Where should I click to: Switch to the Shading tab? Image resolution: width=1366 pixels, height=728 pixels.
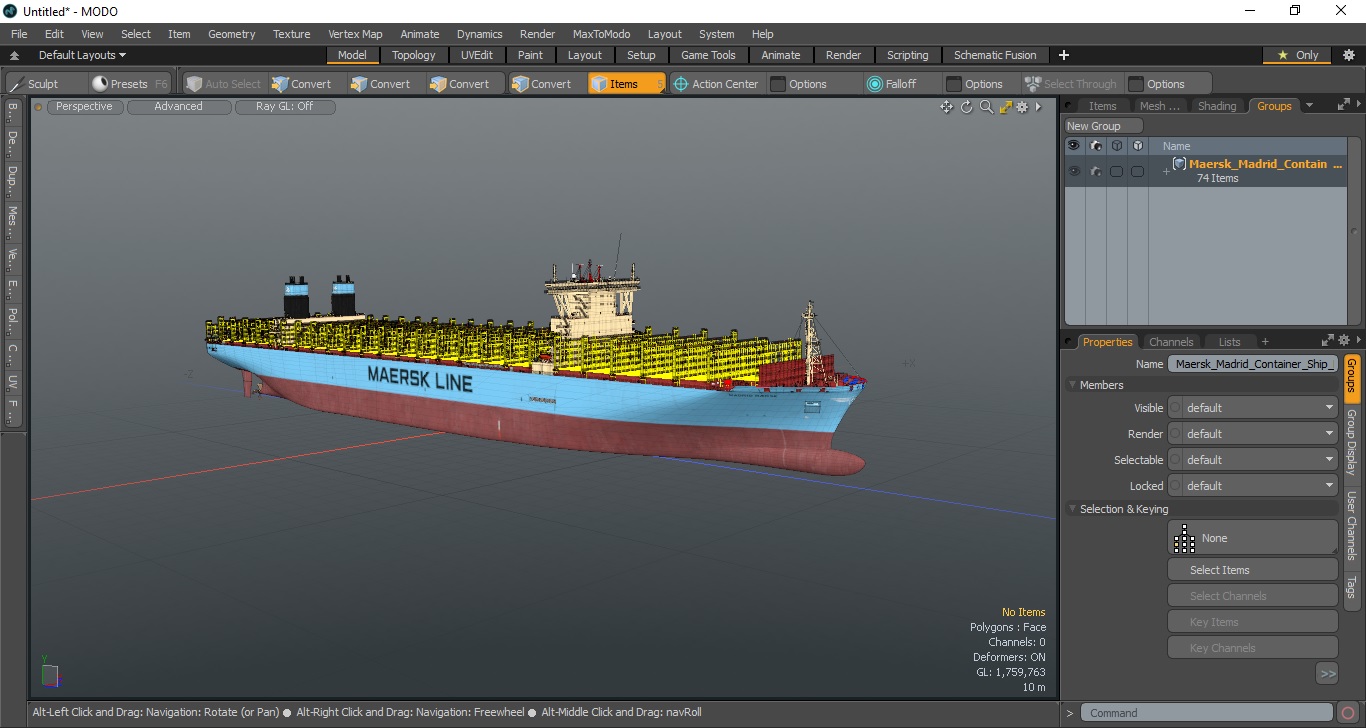pyautogui.click(x=1217, y=106)
